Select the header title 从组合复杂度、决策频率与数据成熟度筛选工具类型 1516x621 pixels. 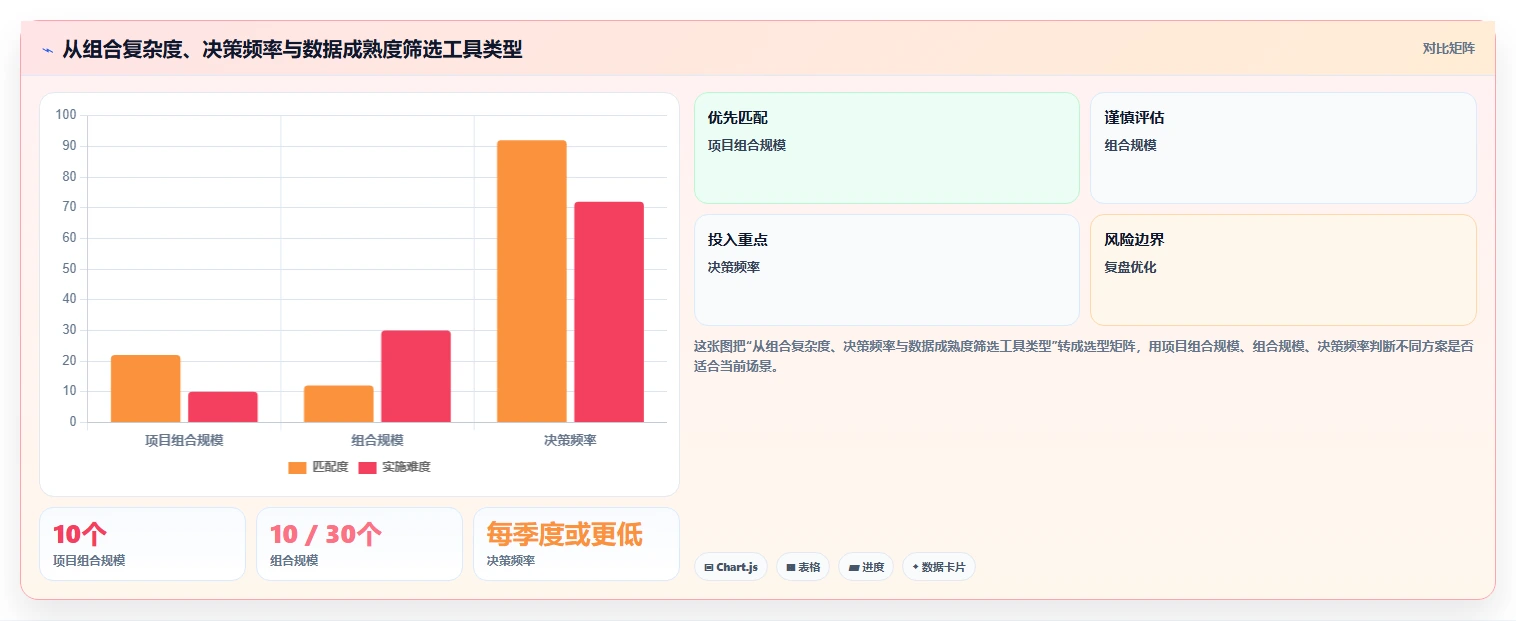click(292, 49)
